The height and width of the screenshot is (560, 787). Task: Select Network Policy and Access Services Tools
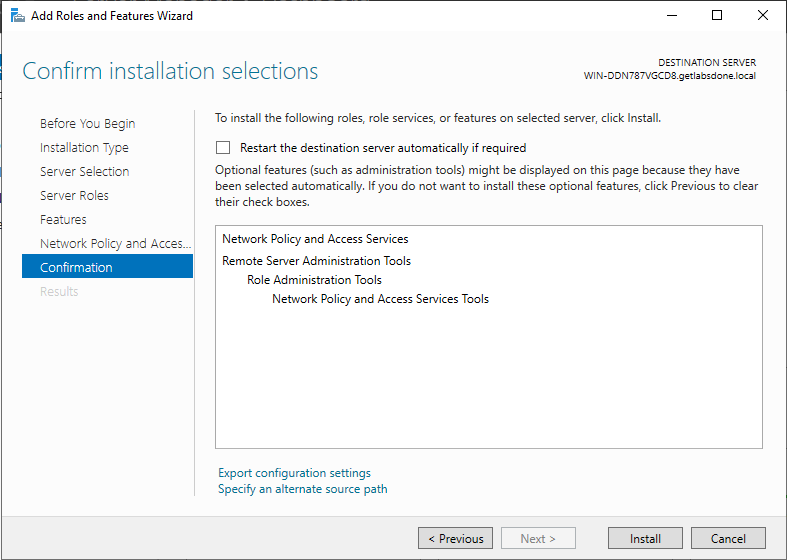pos(380,299)
